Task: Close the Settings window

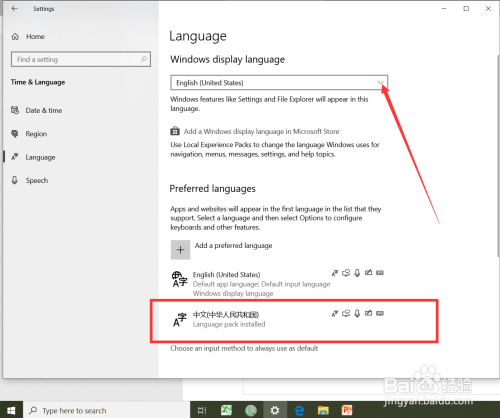Action: click(x=488, y=9)
